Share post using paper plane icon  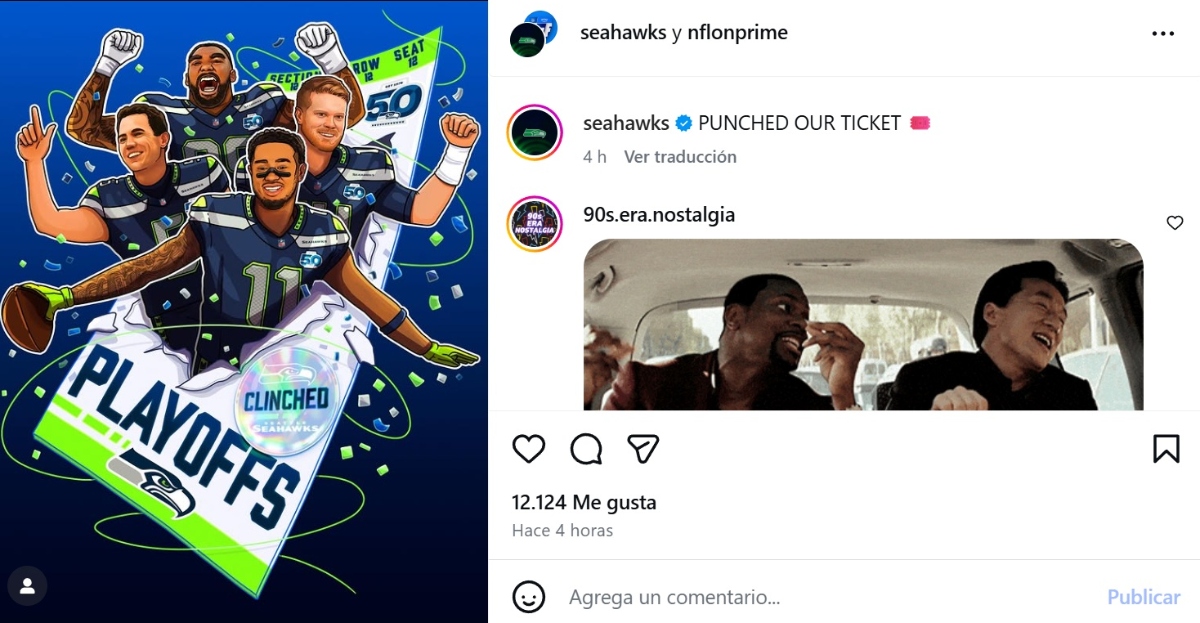[x=643, y=449]
